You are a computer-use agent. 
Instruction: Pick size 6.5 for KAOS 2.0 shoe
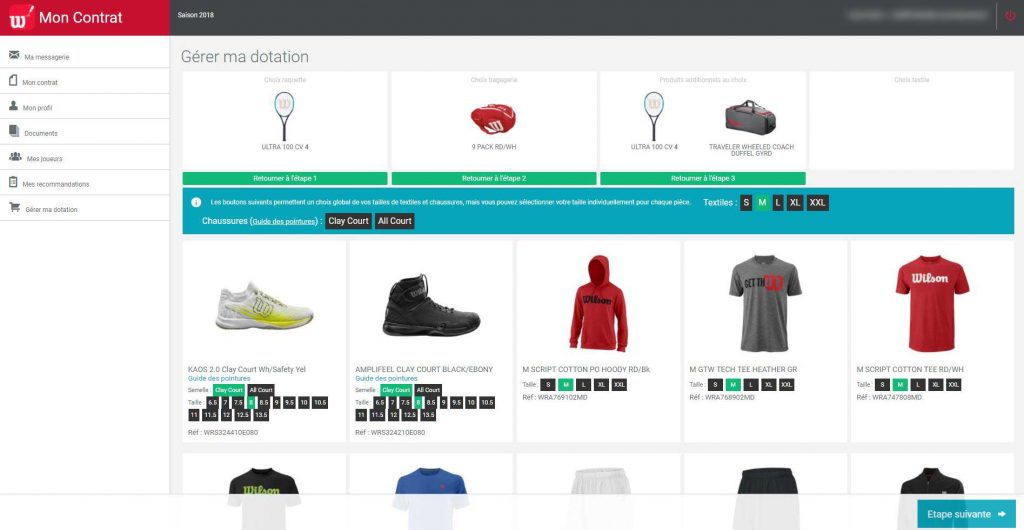(213, 403)
